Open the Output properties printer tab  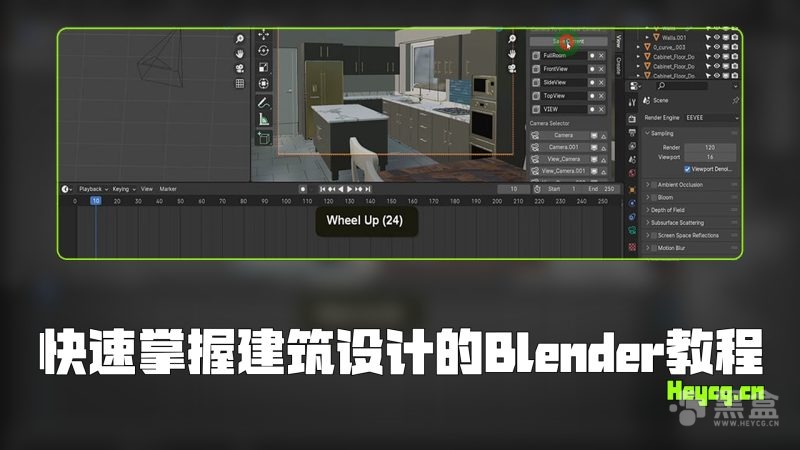pos(632,133)
